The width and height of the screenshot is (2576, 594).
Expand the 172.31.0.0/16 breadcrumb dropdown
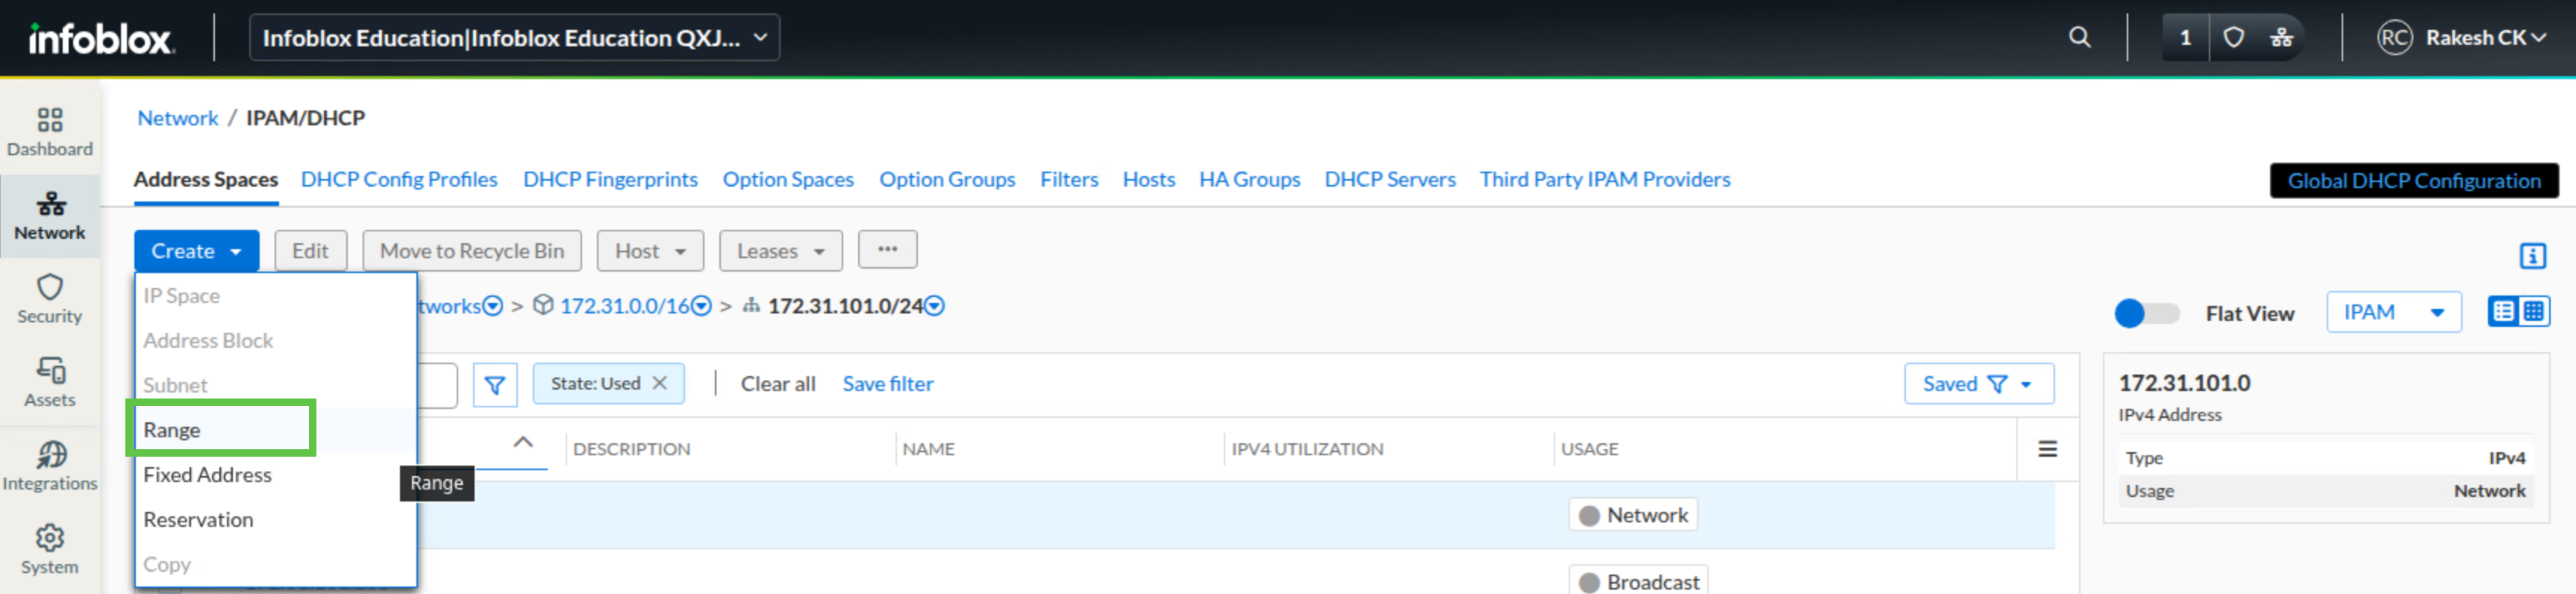[x=701, y=306]
